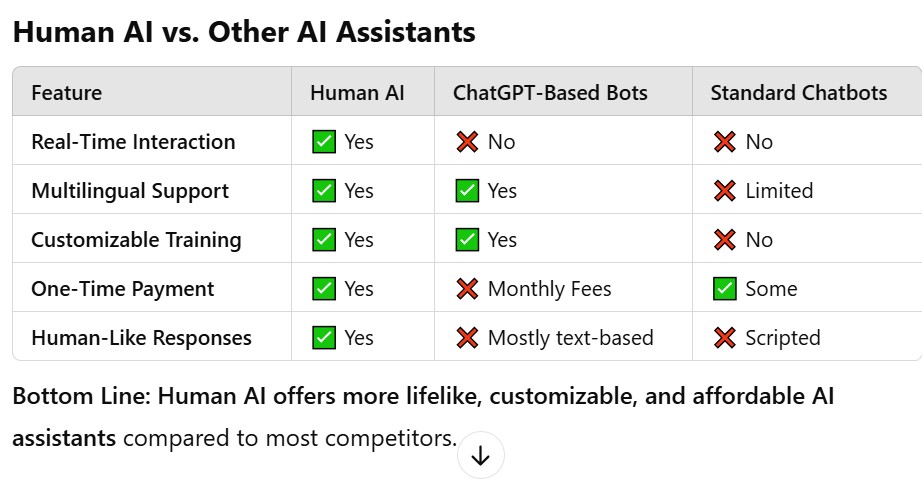Click Human AI check in Human-Like Responses row
922x480 pixels.
[x=324, y=338]
